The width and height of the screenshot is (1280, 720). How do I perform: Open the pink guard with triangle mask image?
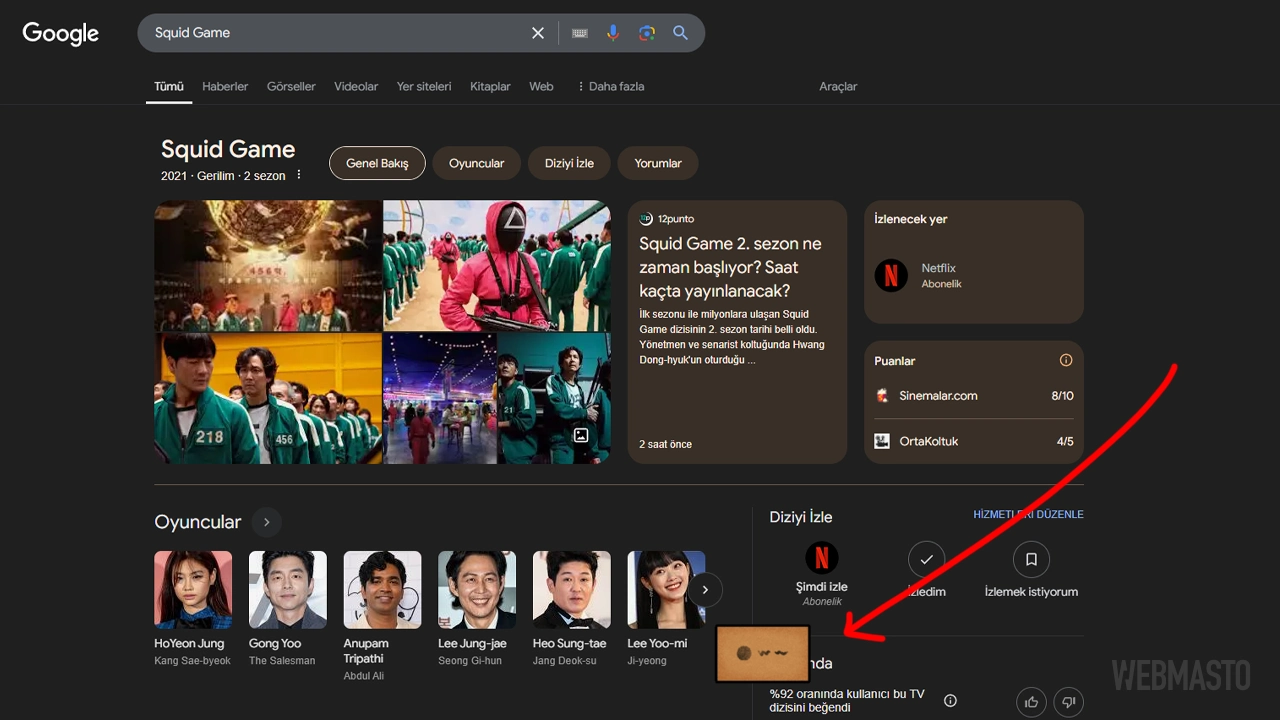[497, 266]
